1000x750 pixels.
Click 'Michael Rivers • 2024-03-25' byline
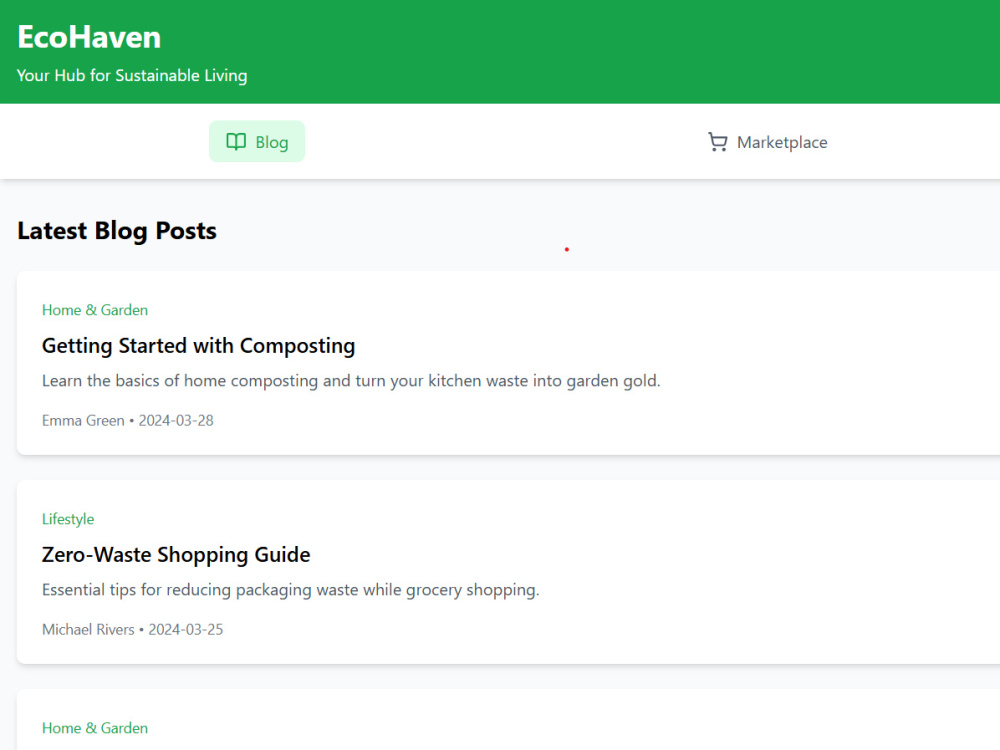[x=133, y=630]
